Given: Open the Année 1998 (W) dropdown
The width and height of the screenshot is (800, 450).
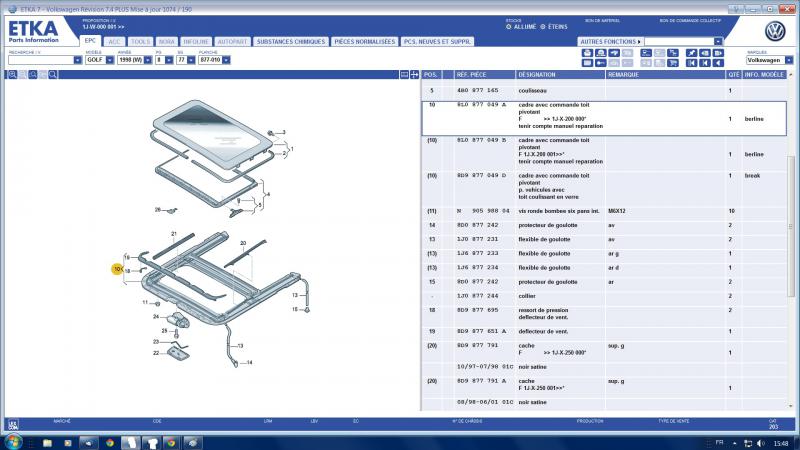Looking at the screenshot, I should pyautogui.click(x=147, y=60).
